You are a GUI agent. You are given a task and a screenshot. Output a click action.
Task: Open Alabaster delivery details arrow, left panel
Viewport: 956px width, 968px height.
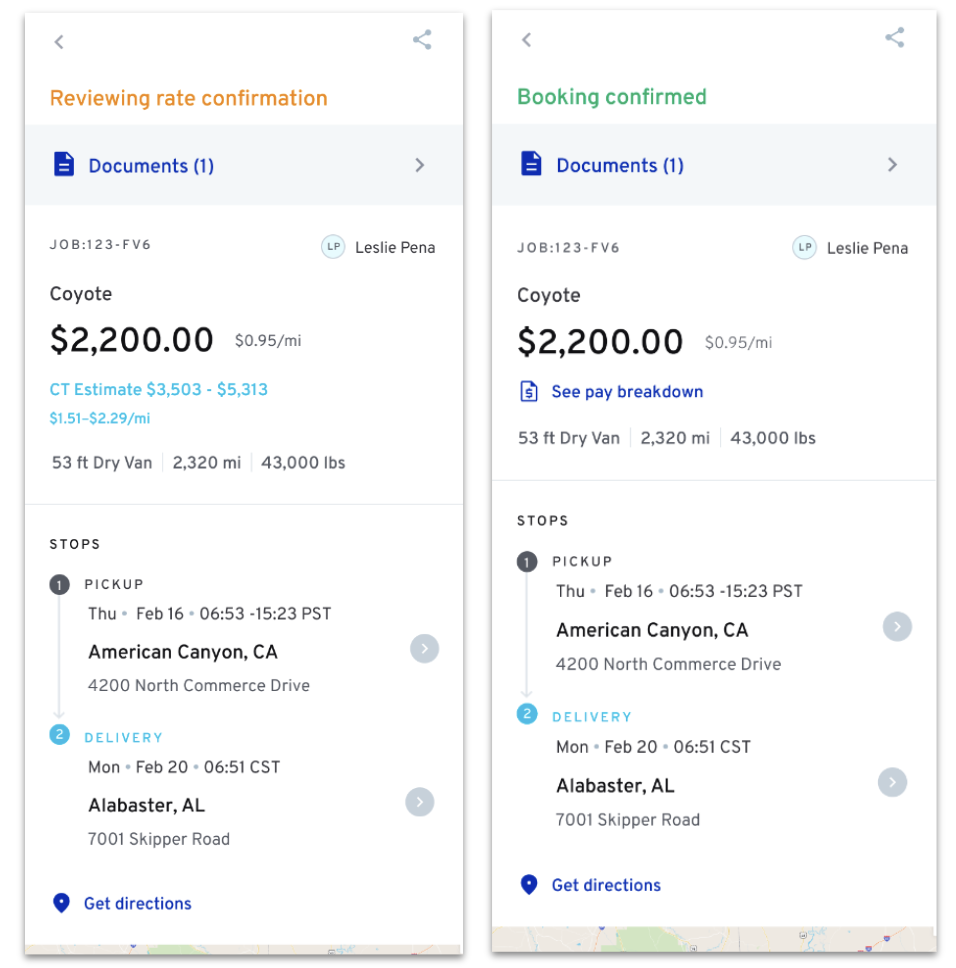pos(420,802)
